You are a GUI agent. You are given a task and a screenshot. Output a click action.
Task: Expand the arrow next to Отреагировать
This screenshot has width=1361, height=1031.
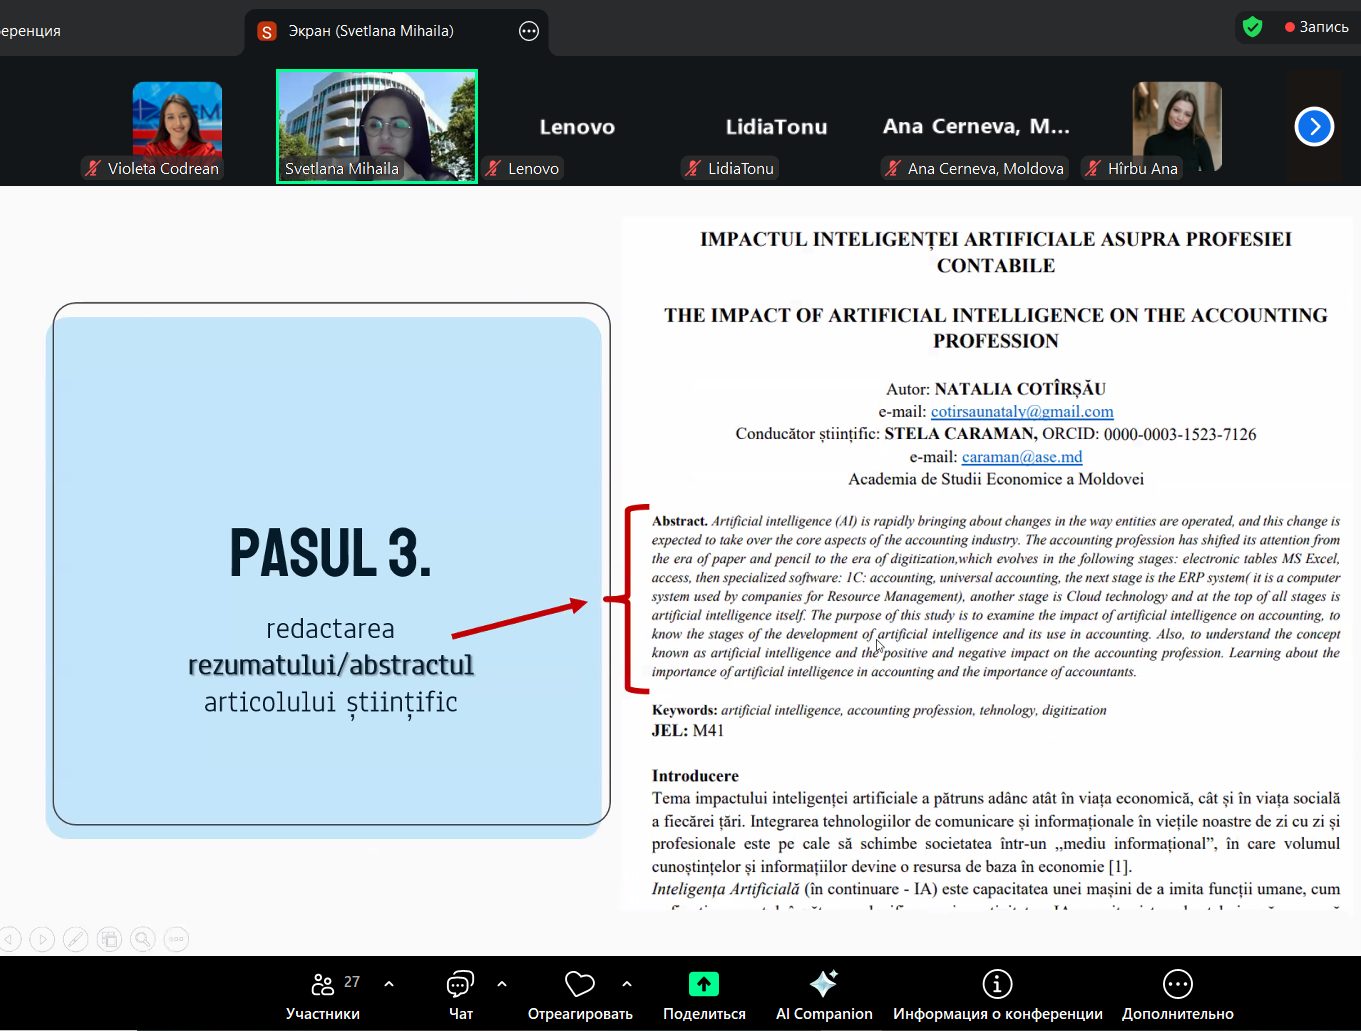pyautogui.click(x=627, y=984)
